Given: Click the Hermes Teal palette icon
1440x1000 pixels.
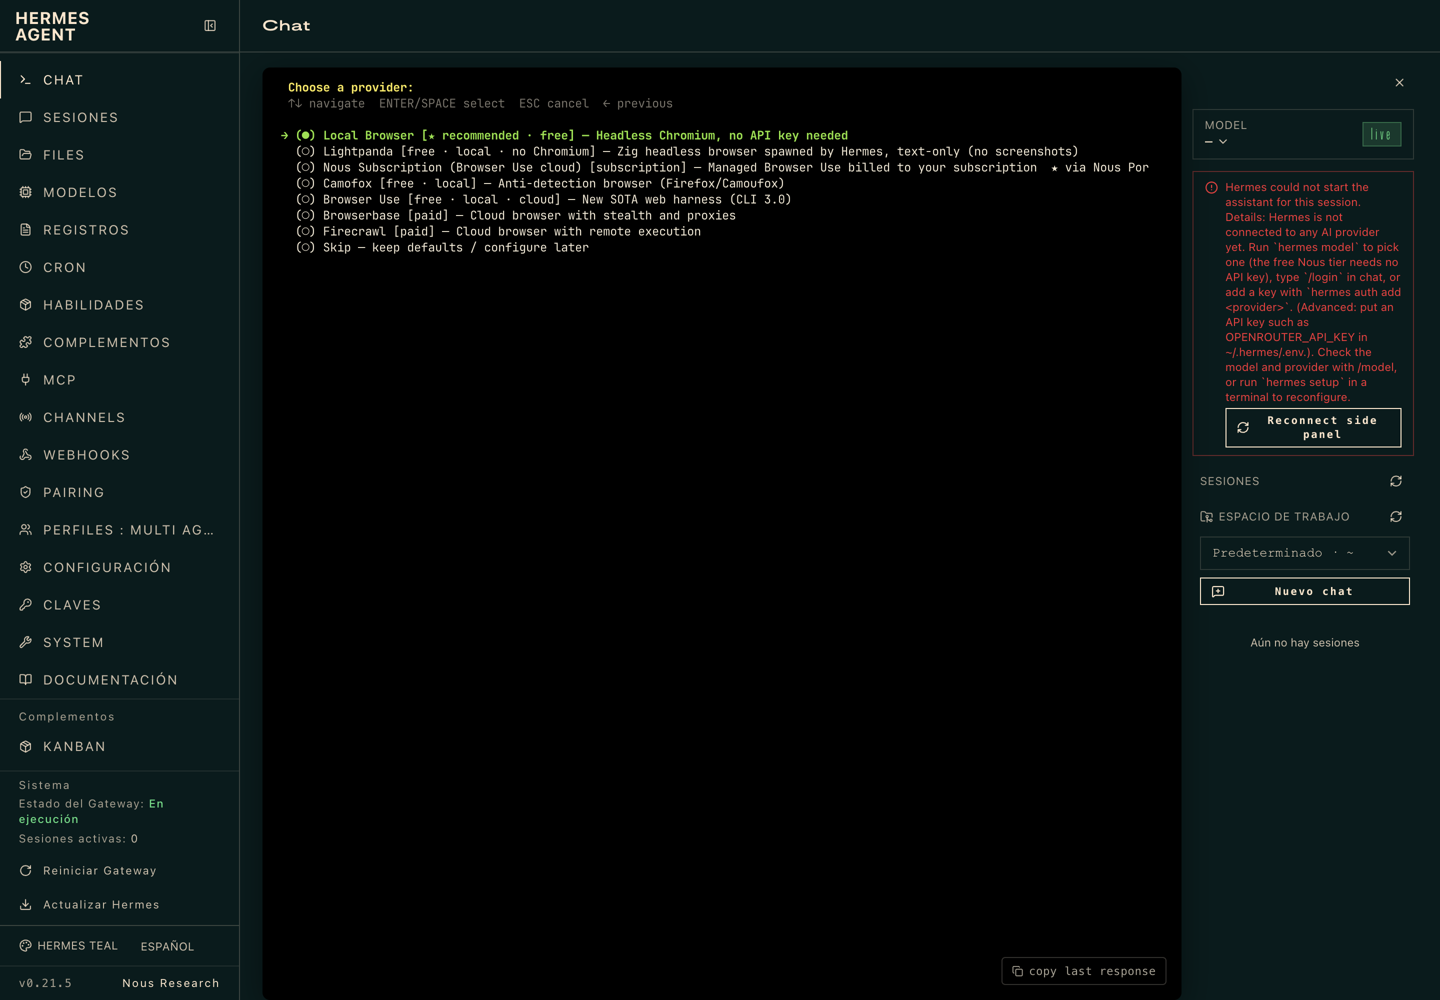Looking at the screenshot, I should click(x=26, y=946).
